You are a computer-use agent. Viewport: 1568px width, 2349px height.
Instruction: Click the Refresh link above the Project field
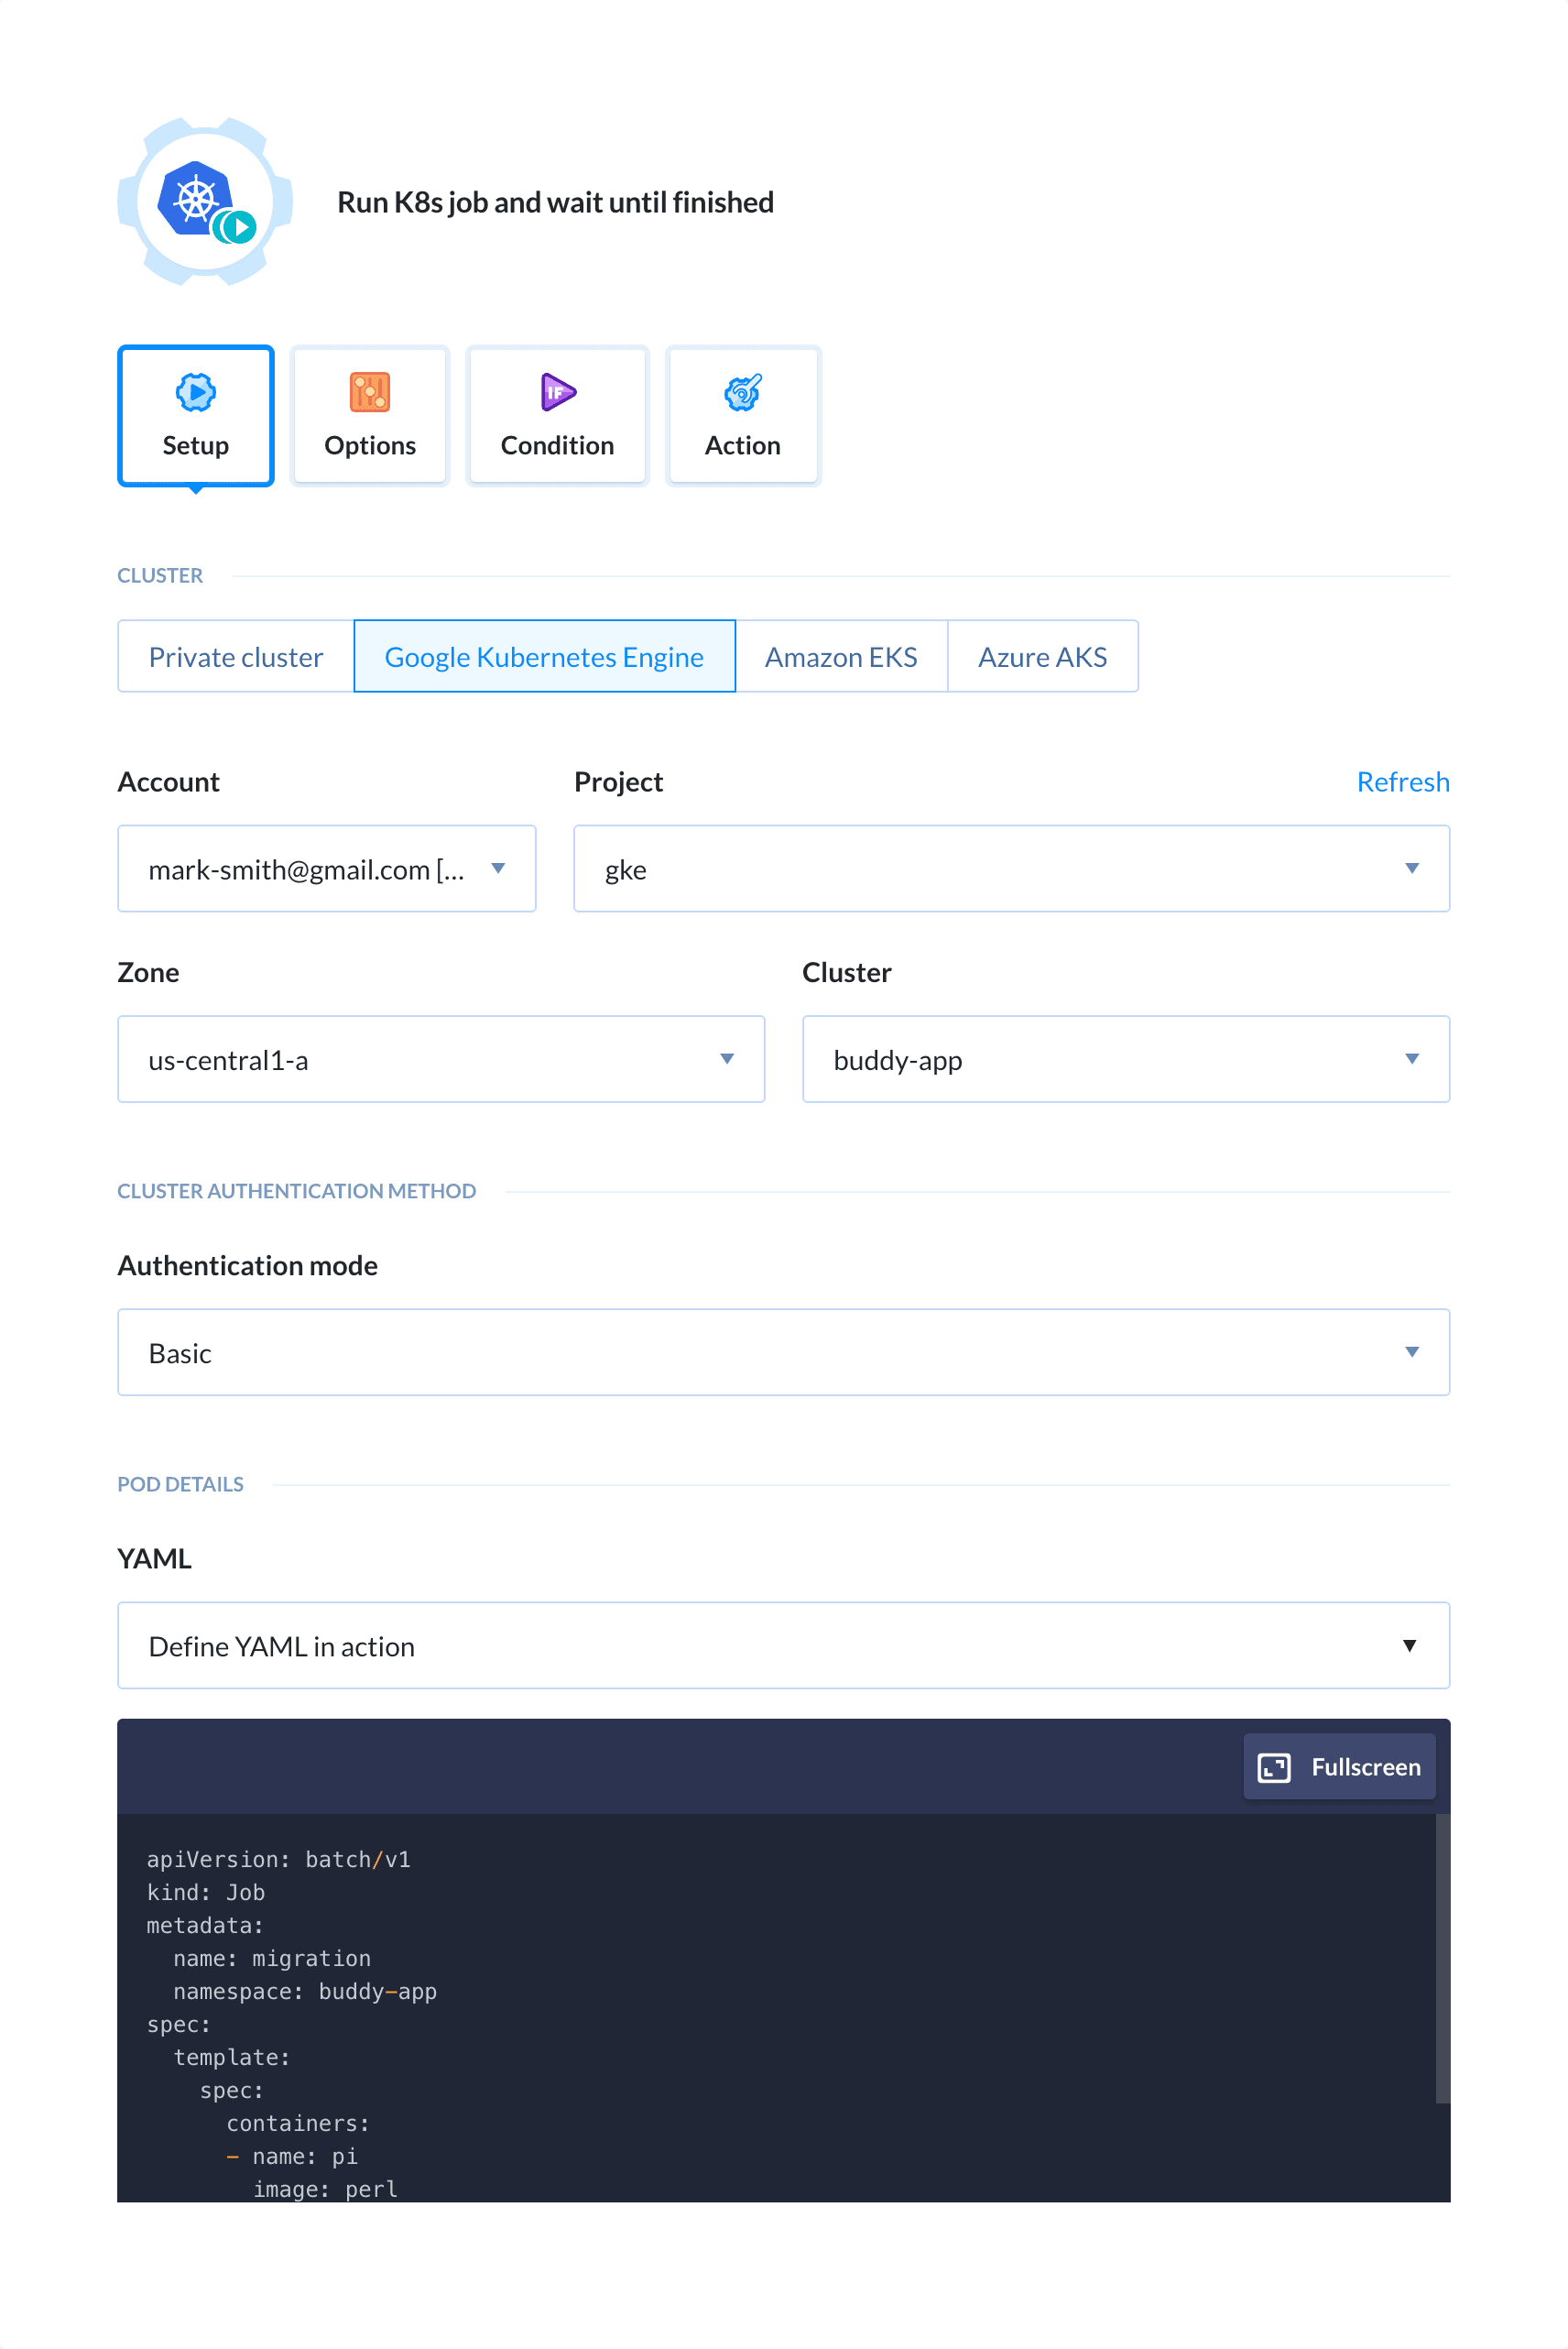point(1403,781)
